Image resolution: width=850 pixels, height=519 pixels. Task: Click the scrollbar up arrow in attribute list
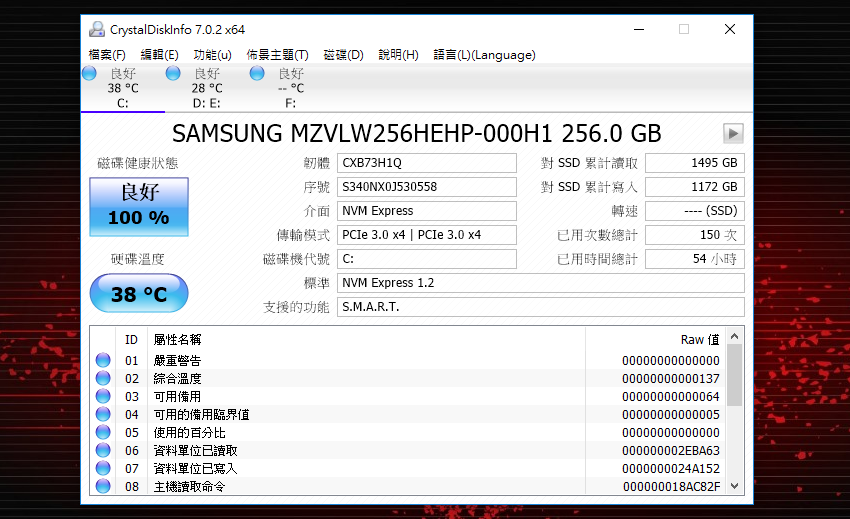pyautogui.click(x=735, y=336)
